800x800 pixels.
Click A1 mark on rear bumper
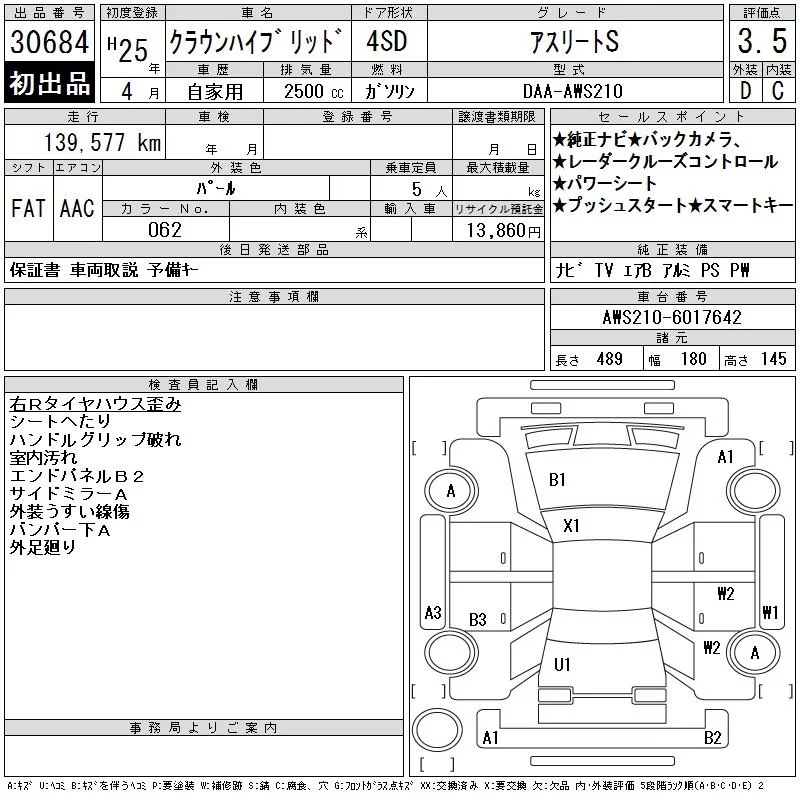pyautogui.click(x=490, y=738)
